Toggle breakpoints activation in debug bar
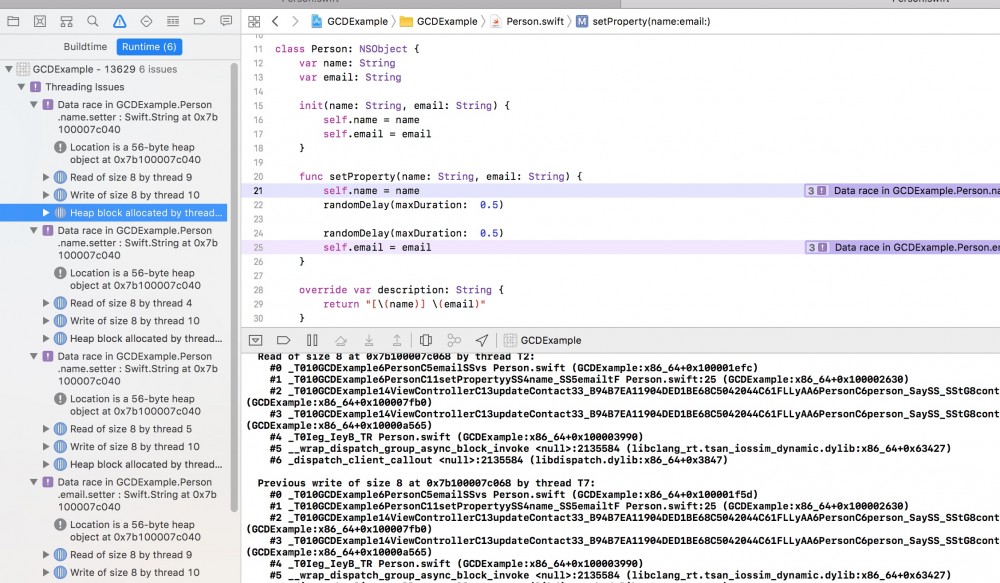The width and height of the screenshot is (1000, 583). 283,340
